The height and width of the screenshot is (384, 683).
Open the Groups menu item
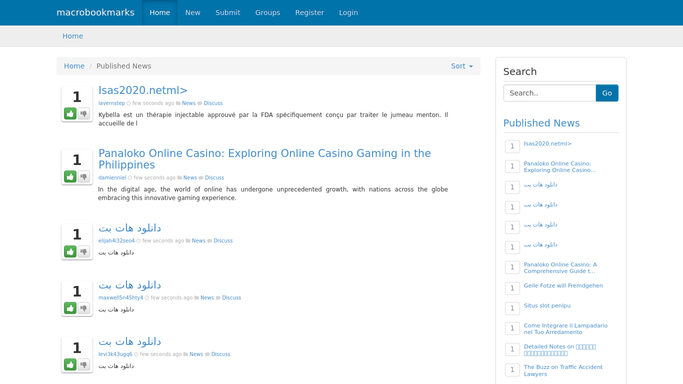267,13
